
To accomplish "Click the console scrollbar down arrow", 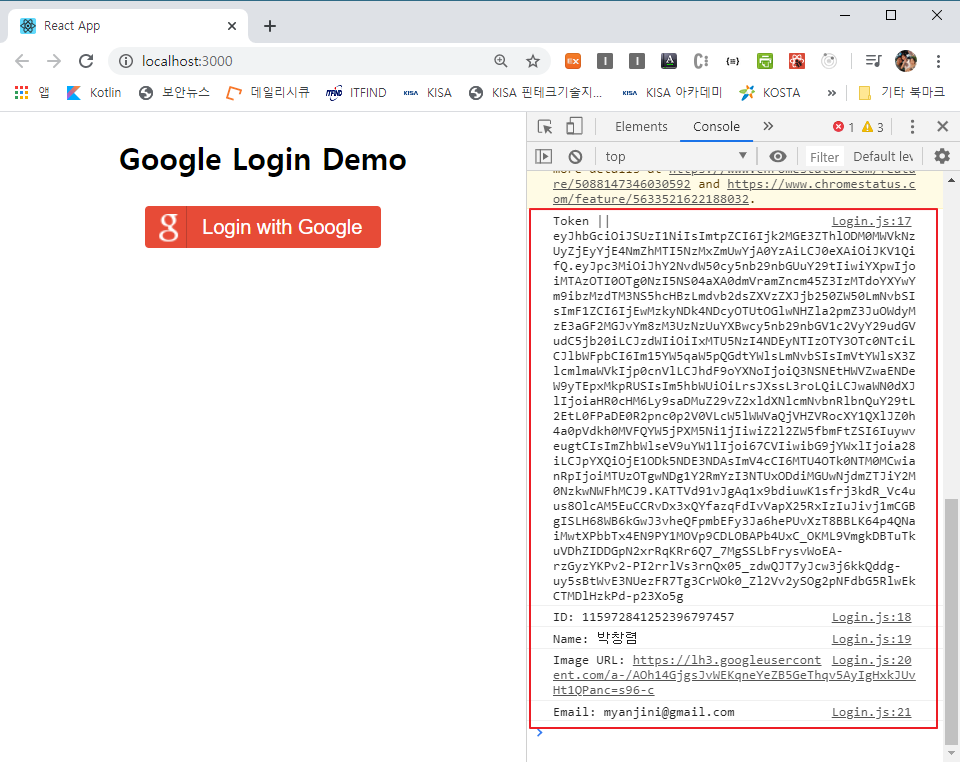I will click(951, 753).
